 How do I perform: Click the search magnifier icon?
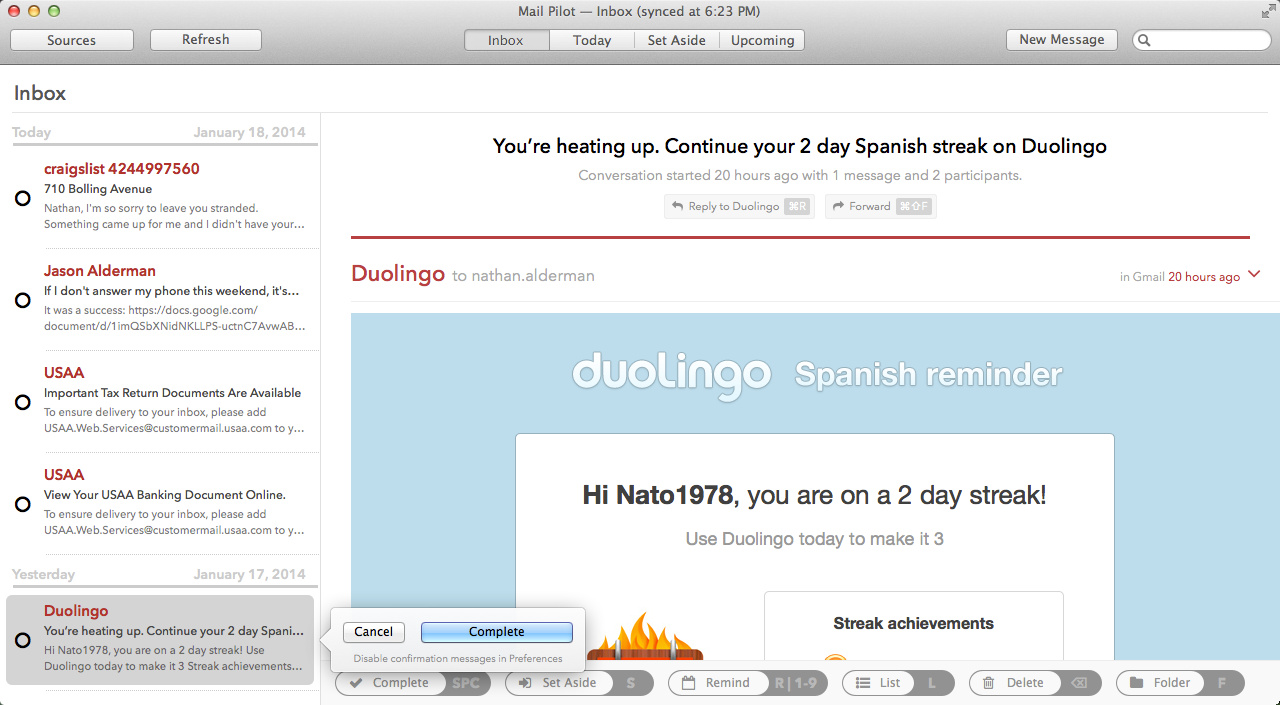pos(1145,41)
